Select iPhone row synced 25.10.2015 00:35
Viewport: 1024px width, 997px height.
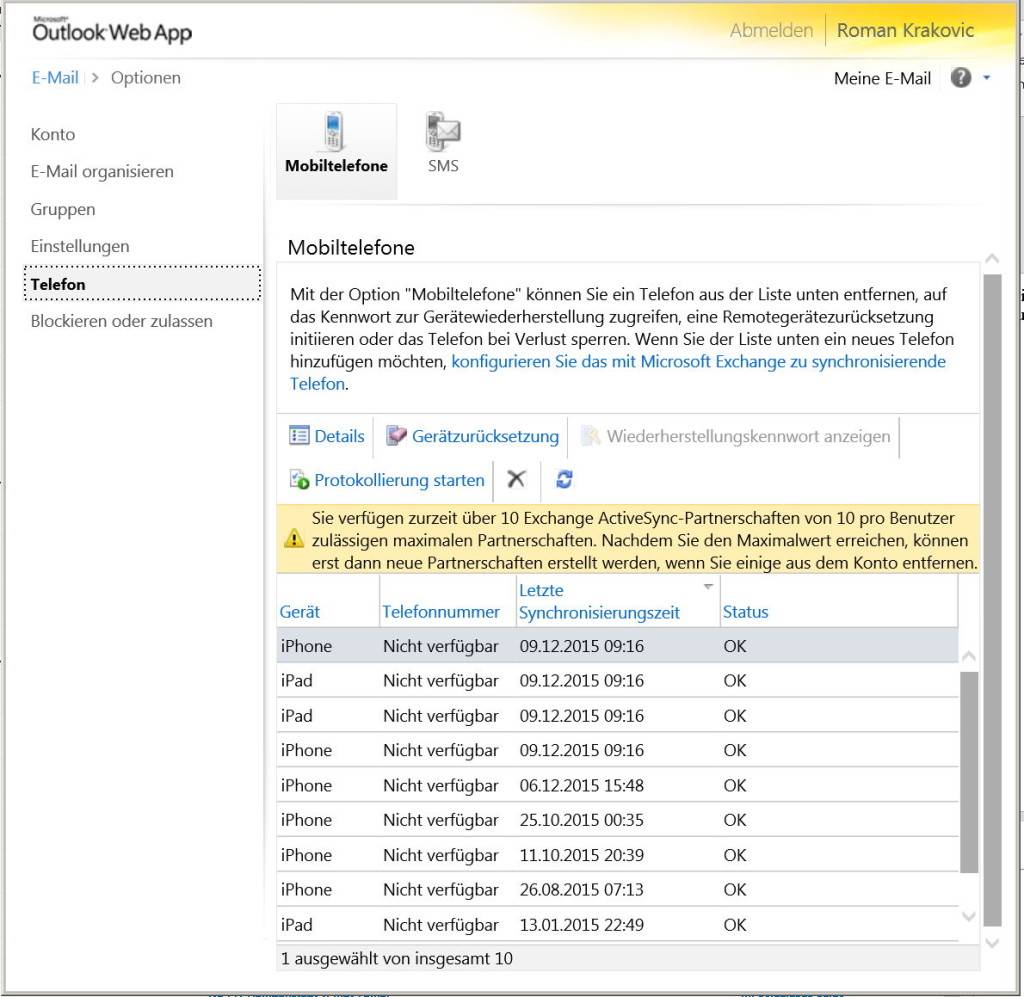(617, 820)
